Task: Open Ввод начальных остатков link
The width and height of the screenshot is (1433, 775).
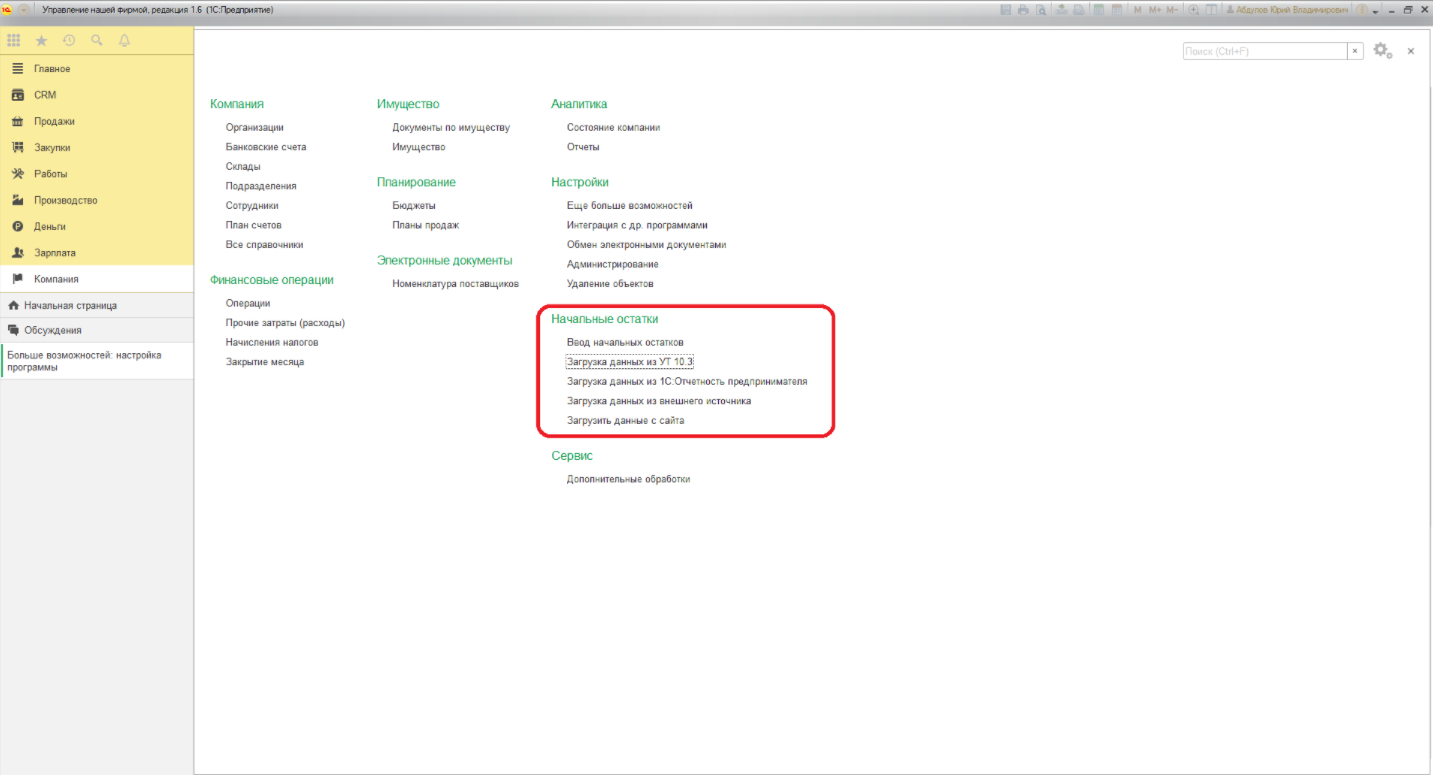Action: (625, 342)
